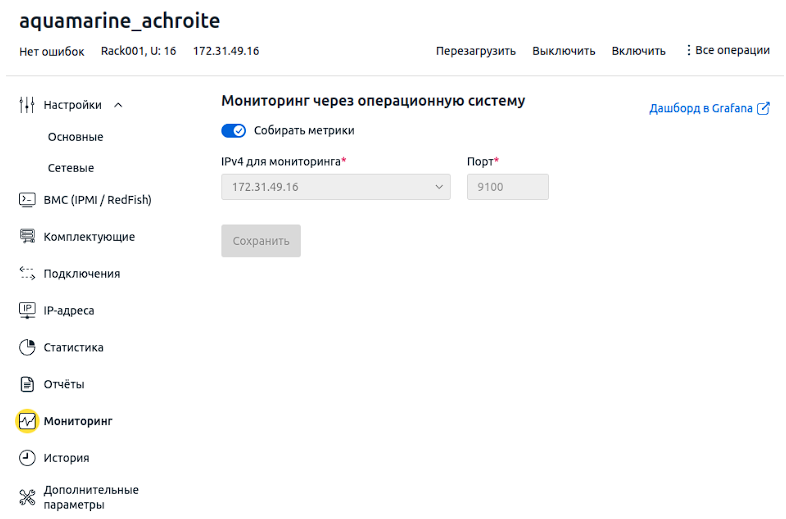Image resolution: width=786 pixels, height=519 pixels.
Task: Open the Все операции menu
Action: [728, 50]
